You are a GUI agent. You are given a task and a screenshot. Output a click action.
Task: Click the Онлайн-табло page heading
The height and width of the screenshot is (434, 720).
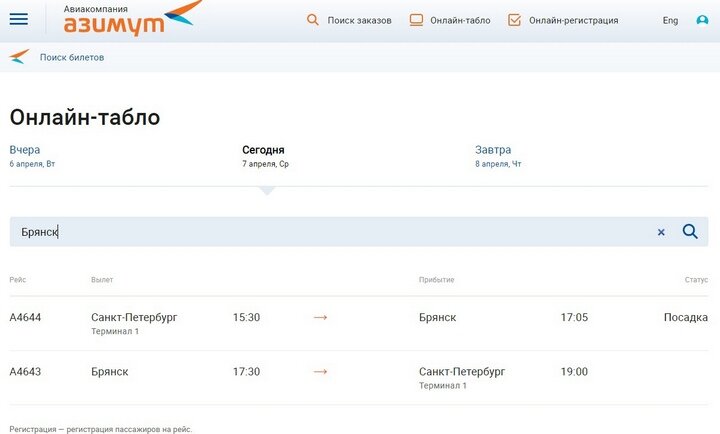point(85,117)
